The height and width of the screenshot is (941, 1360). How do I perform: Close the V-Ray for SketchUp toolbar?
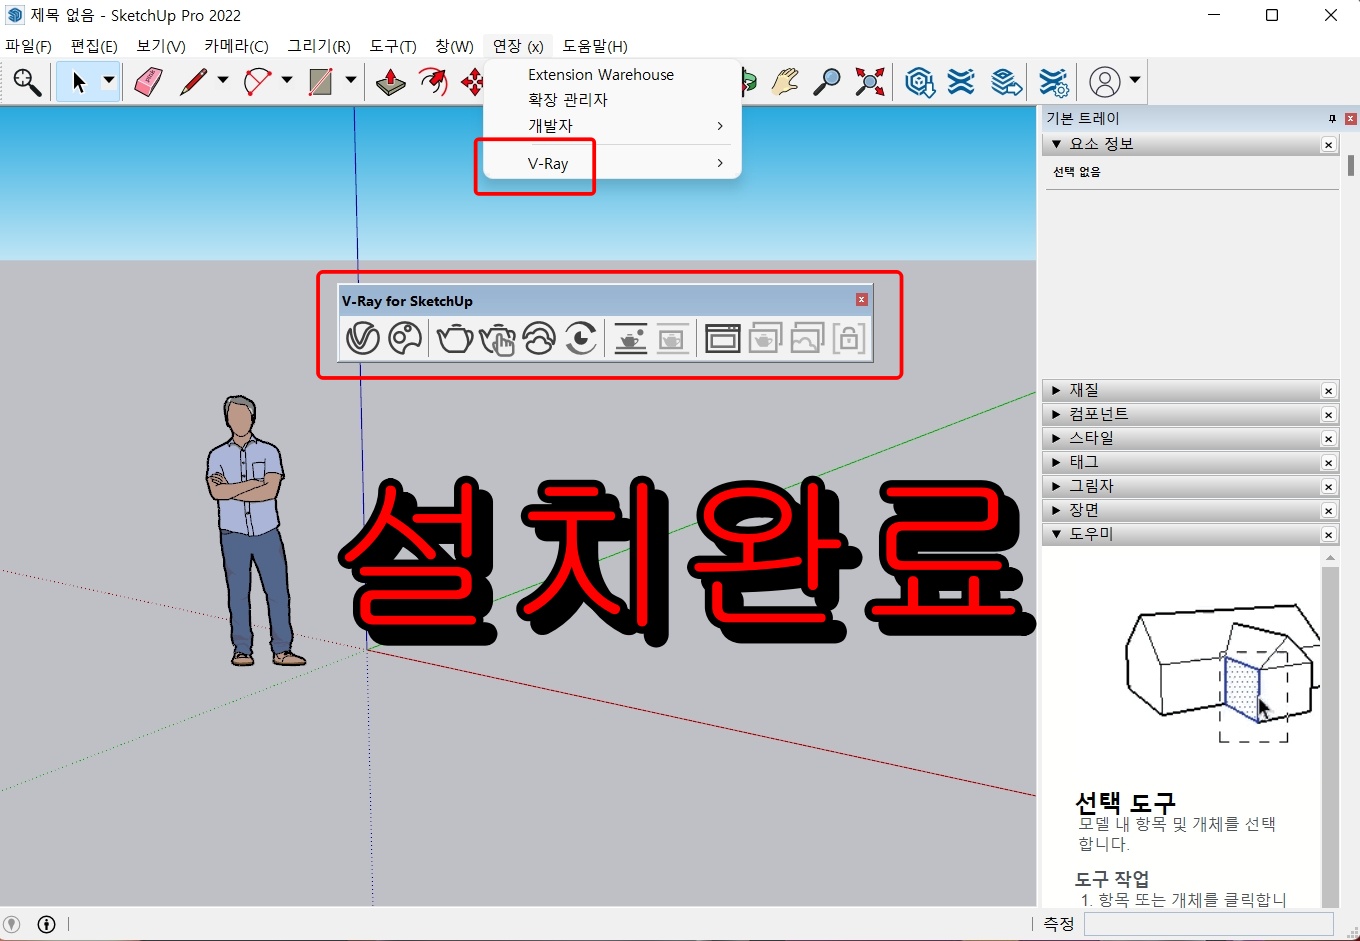coord(862,300)
